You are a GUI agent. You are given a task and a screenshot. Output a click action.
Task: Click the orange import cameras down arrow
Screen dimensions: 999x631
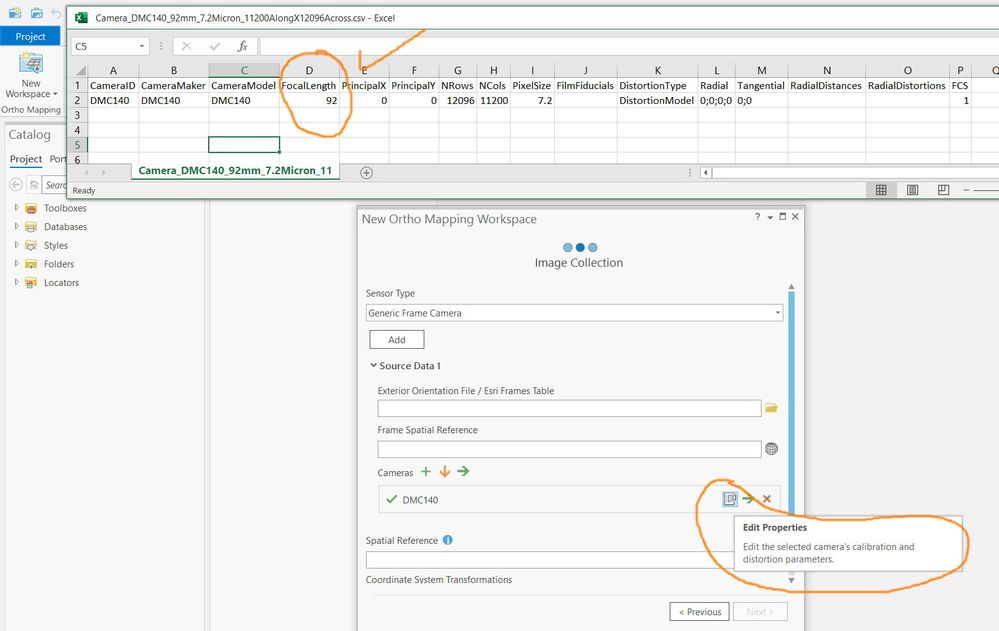coord(445,472)
